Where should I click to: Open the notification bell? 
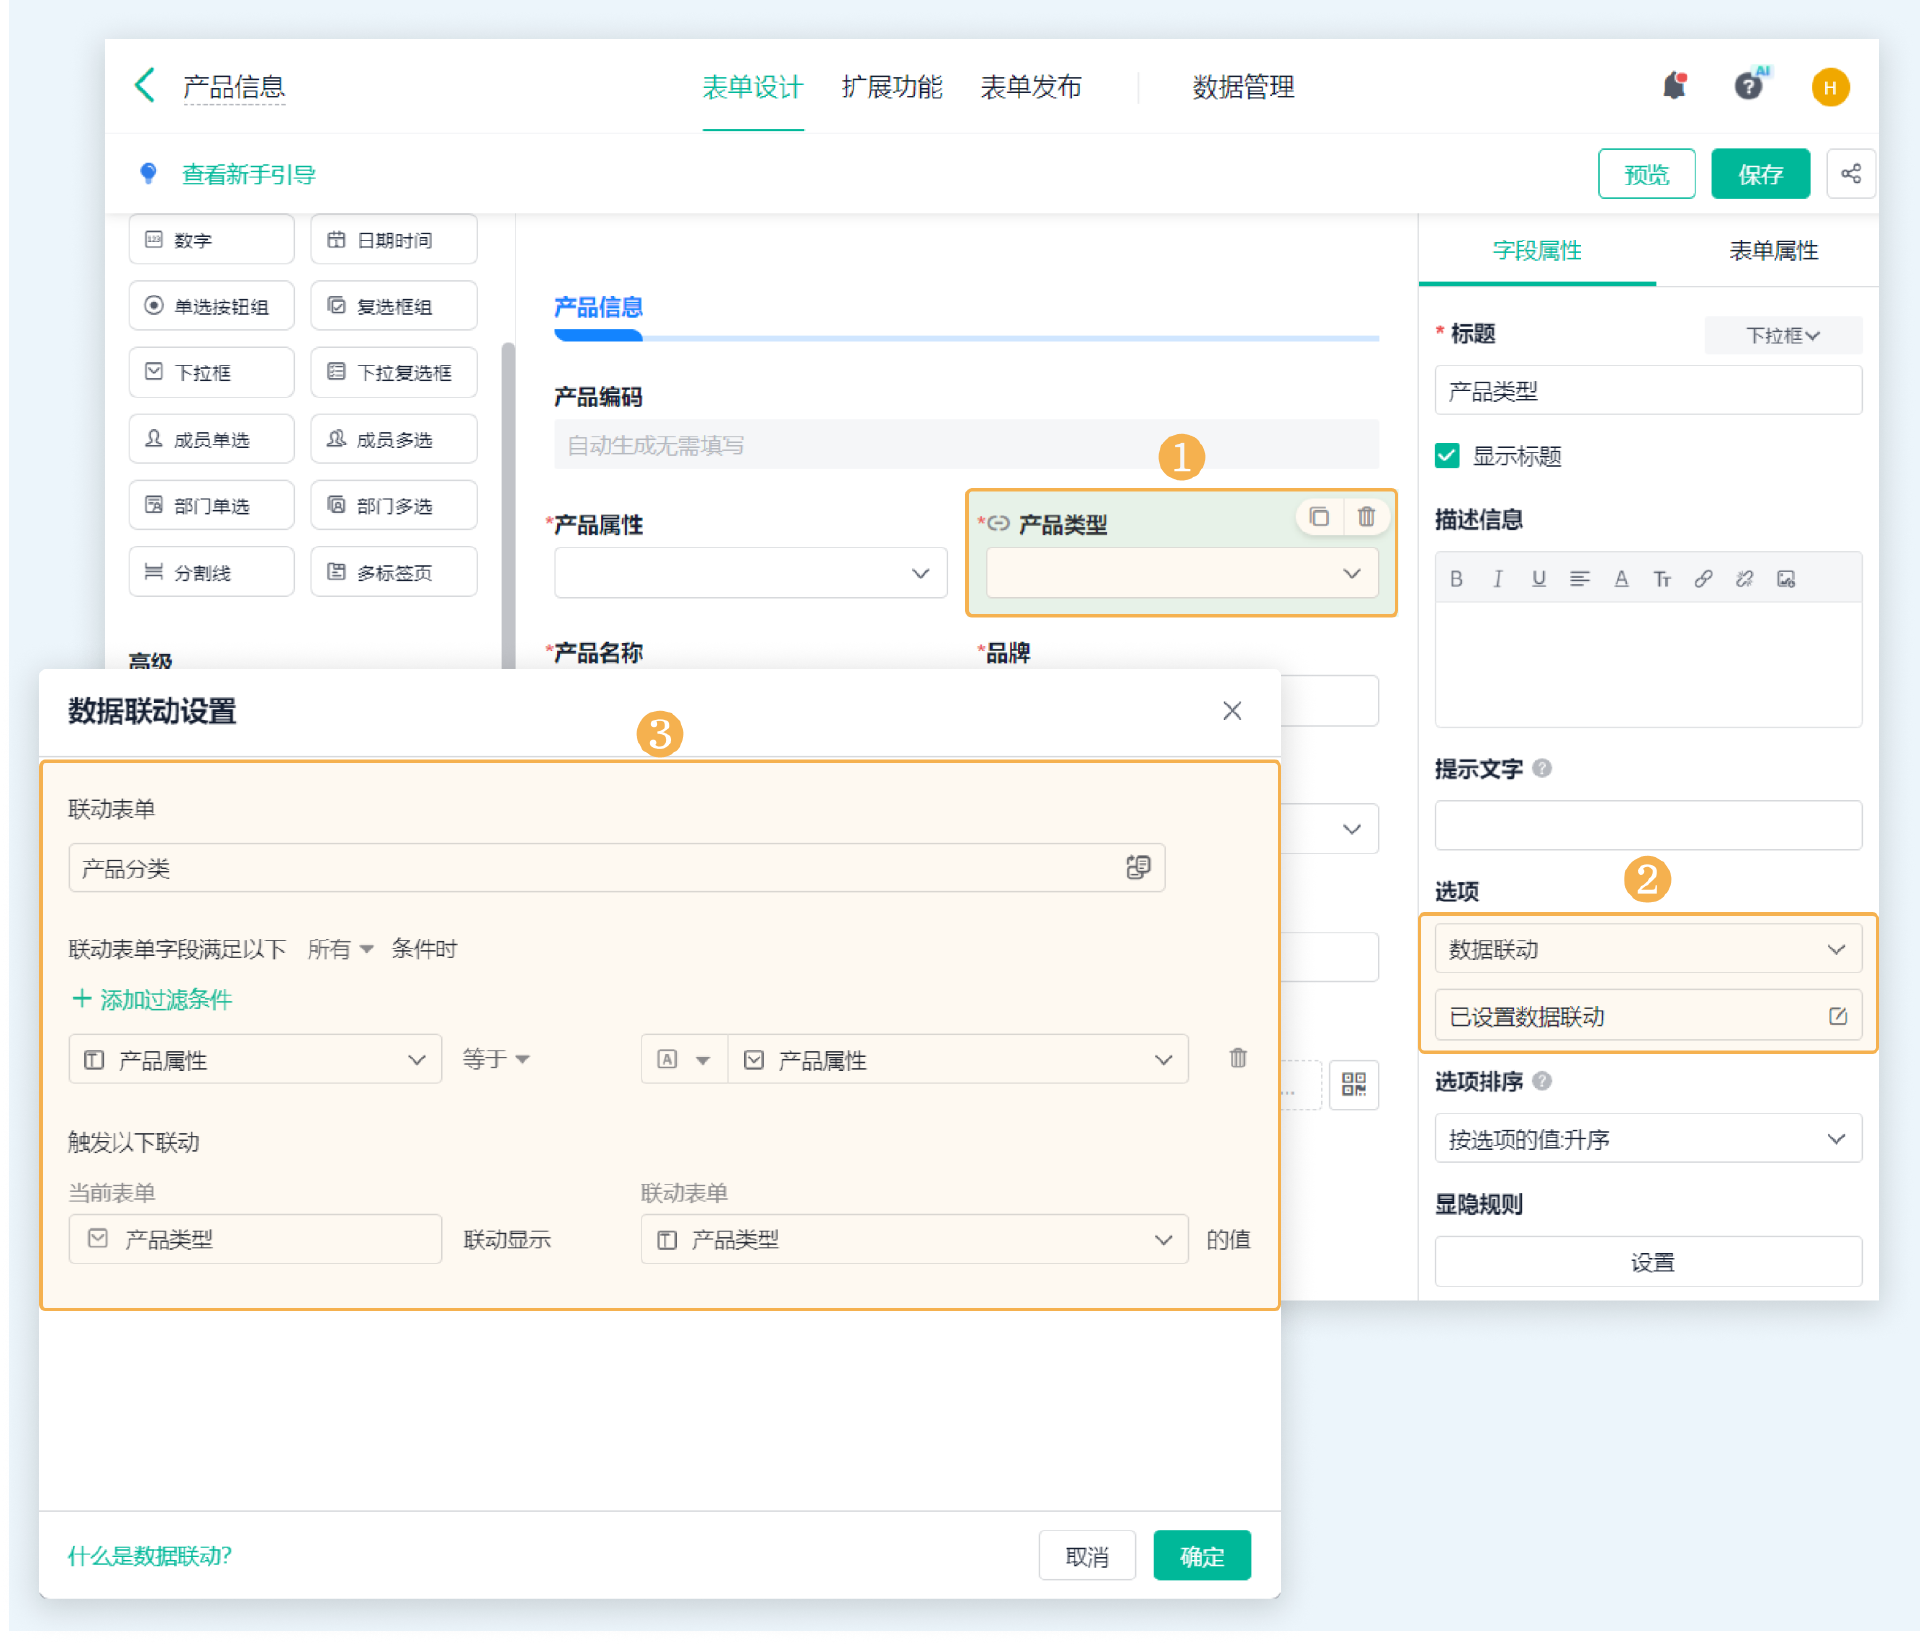click(x=1674, y=87)
